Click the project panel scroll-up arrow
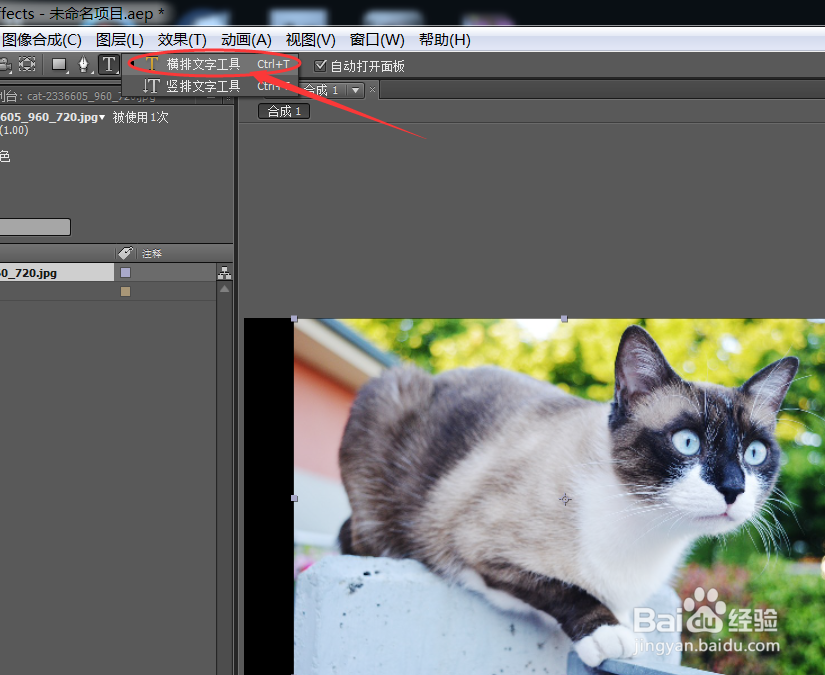825x675 pixels. pyautogui.click(x=225, y=289)
